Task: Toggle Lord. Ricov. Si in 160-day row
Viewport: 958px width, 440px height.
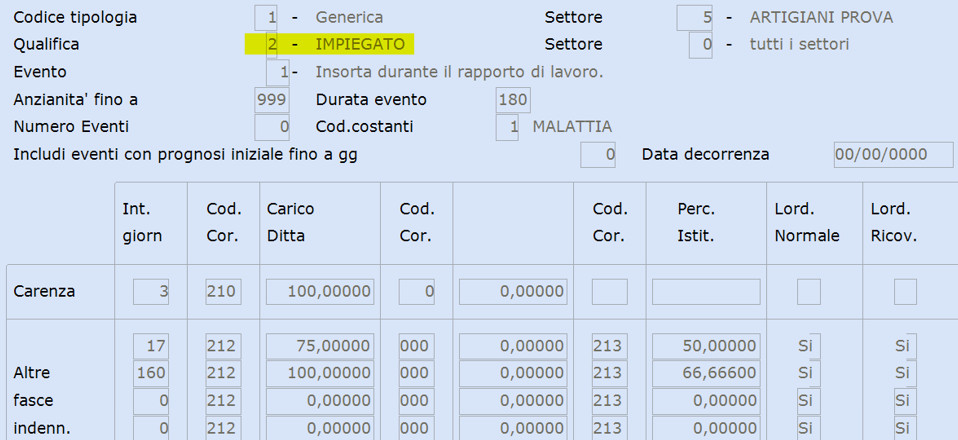Action: (x=905, y=373)
